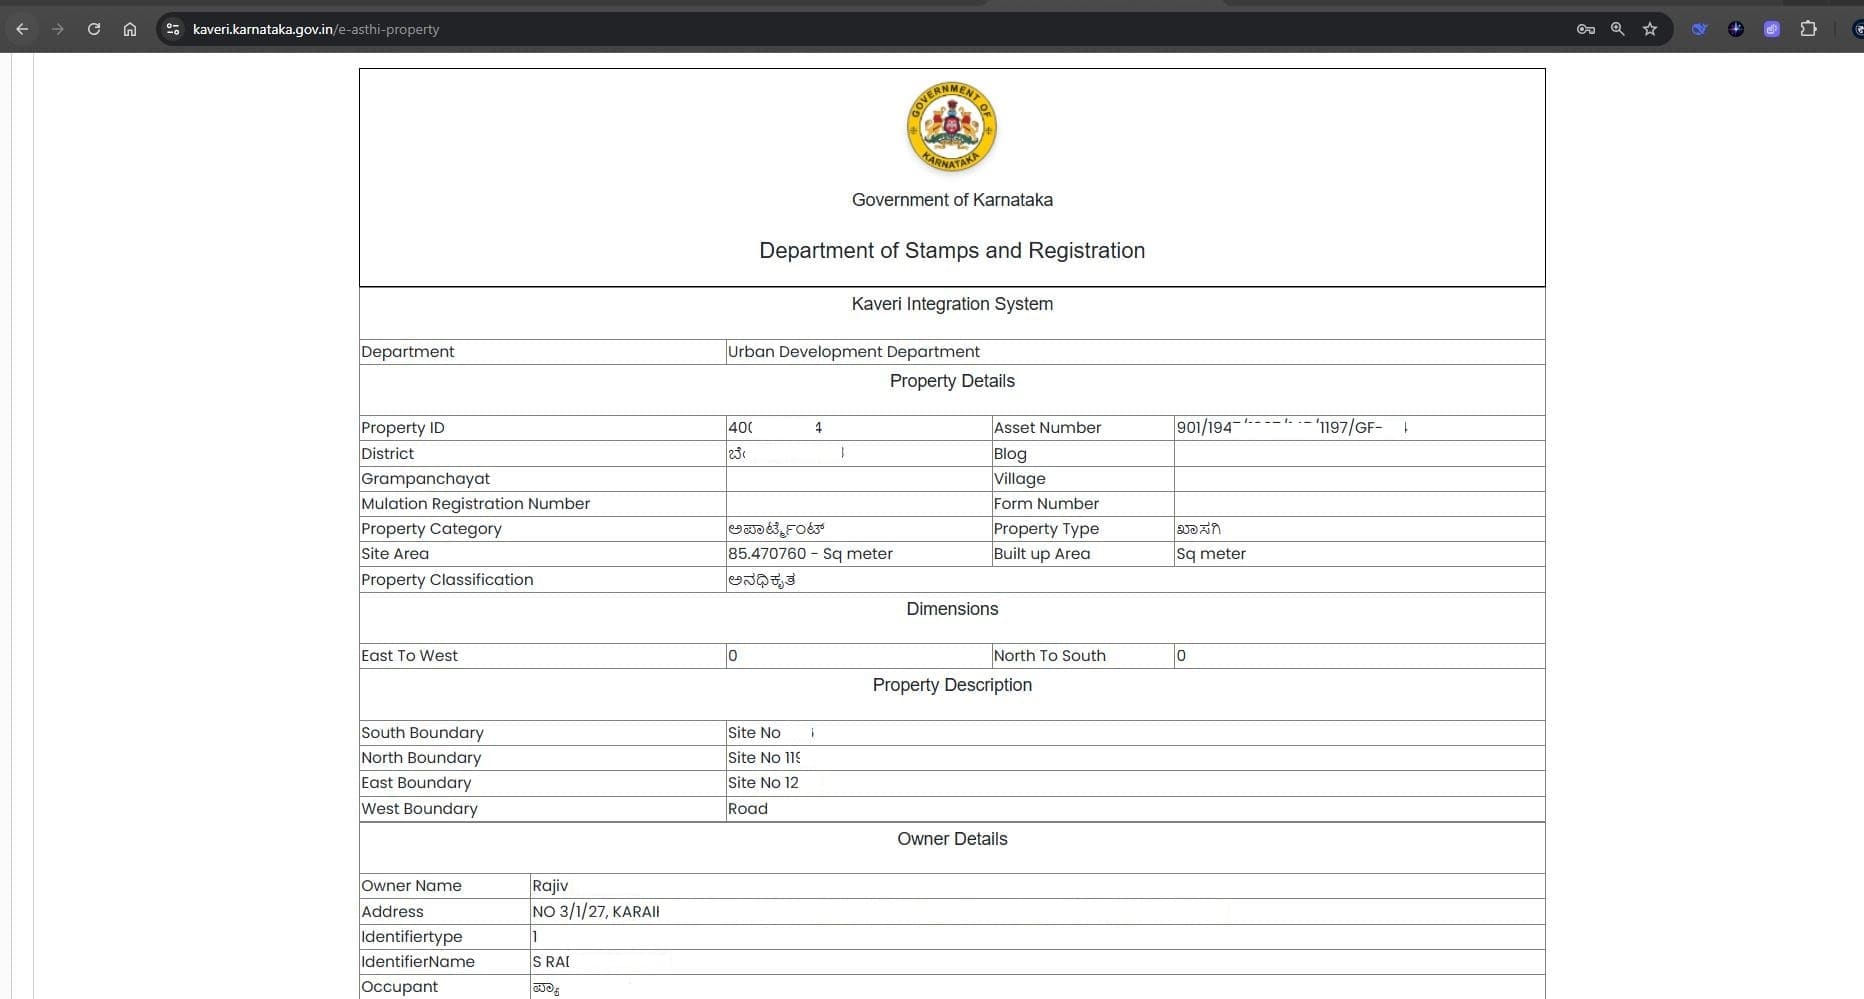Click the browser back arrow
Screen dimensions: 1864x999
(x=22, y=29)
